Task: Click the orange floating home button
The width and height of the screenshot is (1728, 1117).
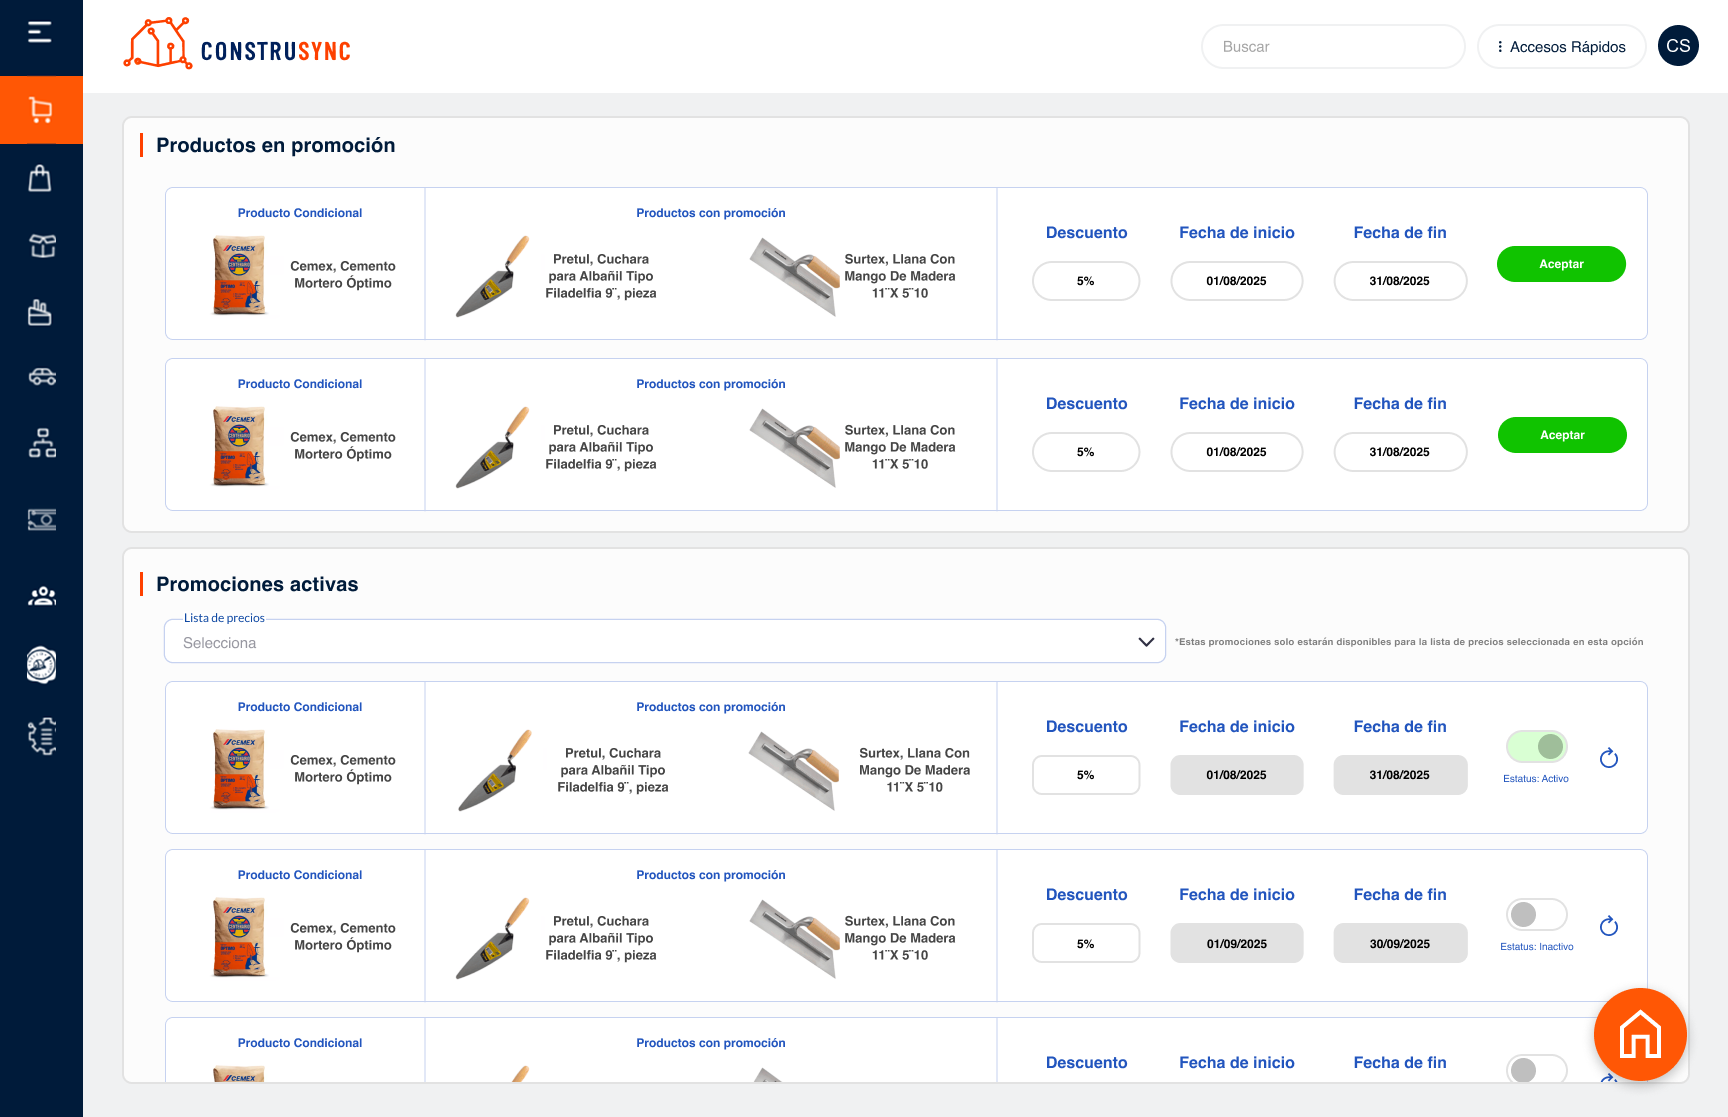Action: [1640, 1035]
